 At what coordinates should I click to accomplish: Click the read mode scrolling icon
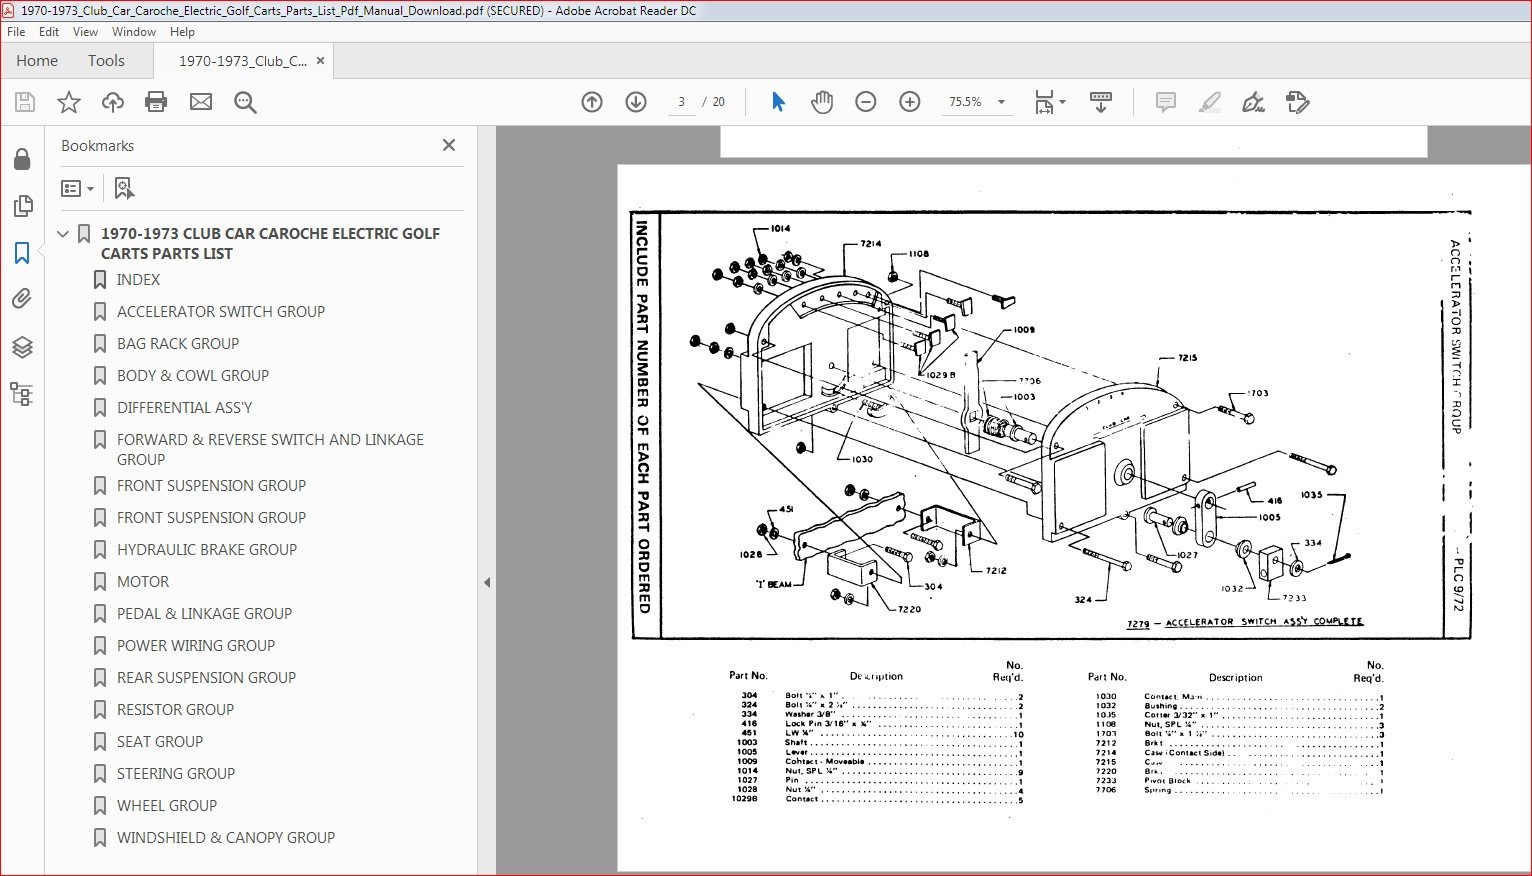[1101, 102]
